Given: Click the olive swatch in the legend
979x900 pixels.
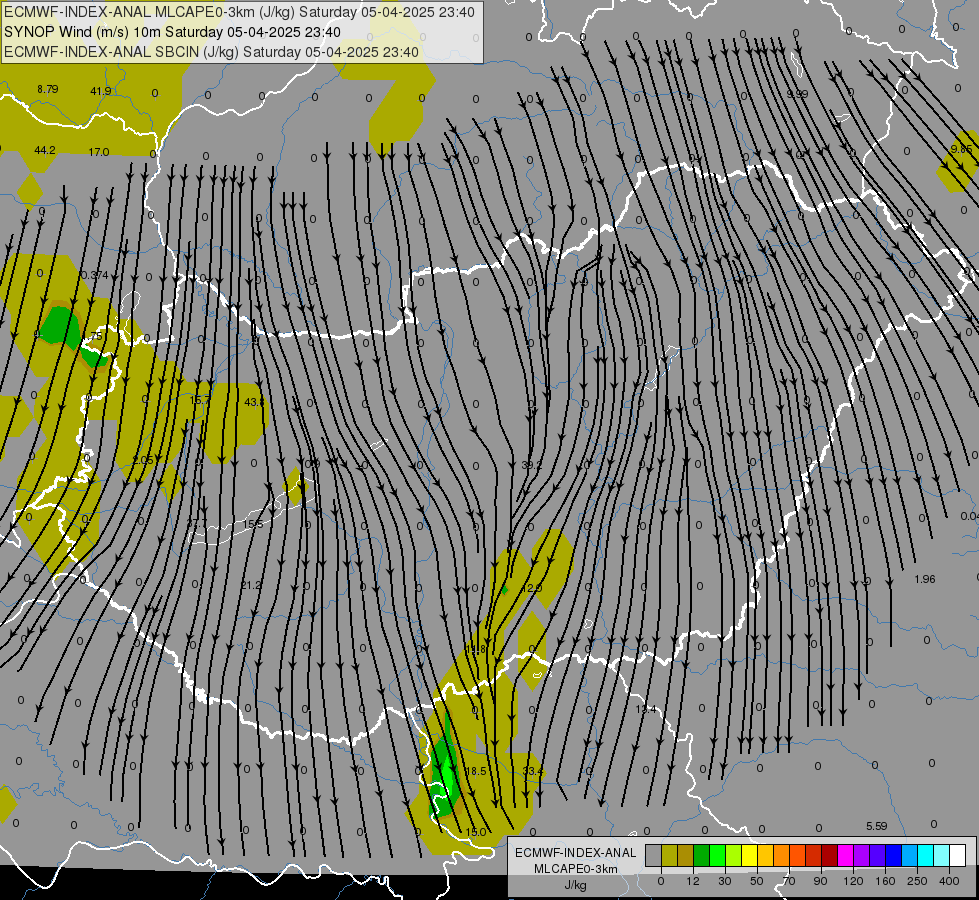Looking at the screenshot, I should pyautogui.click(x=669, y=856).
